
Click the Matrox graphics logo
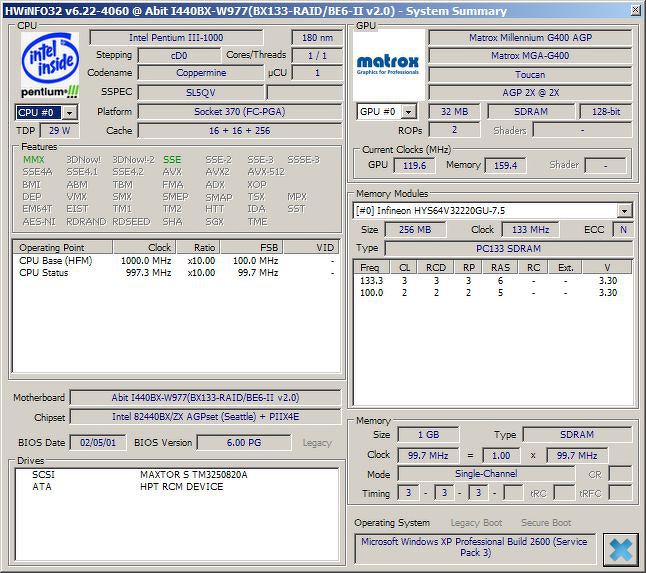(x=389, y=65)
